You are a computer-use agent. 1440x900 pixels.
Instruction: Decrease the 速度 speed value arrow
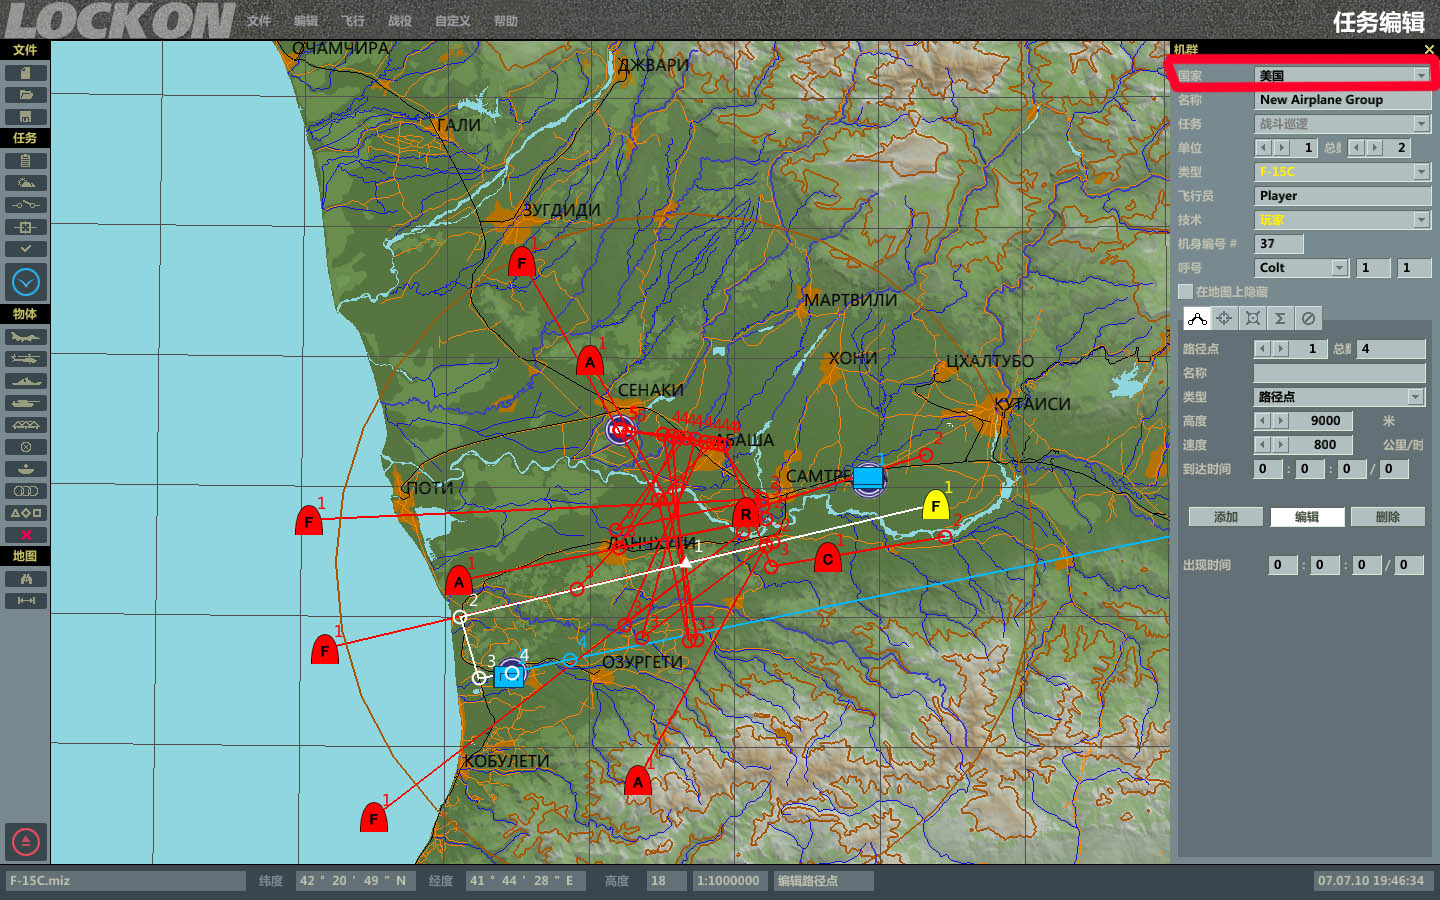[1263, 444]
